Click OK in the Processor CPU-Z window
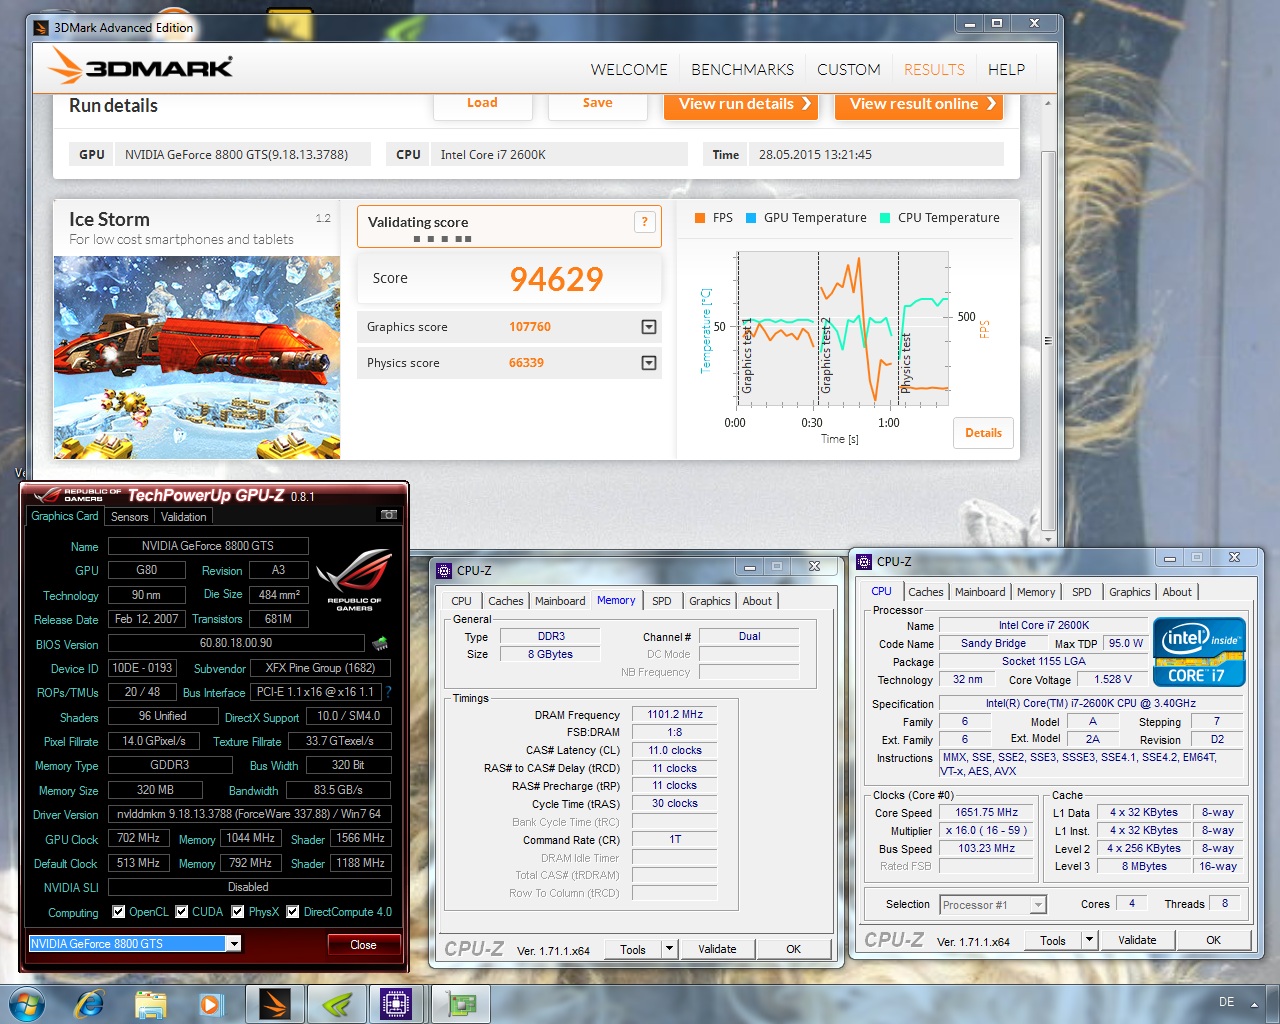This screenshot has width=1280, height=1024. click(x=1213, y=940)
